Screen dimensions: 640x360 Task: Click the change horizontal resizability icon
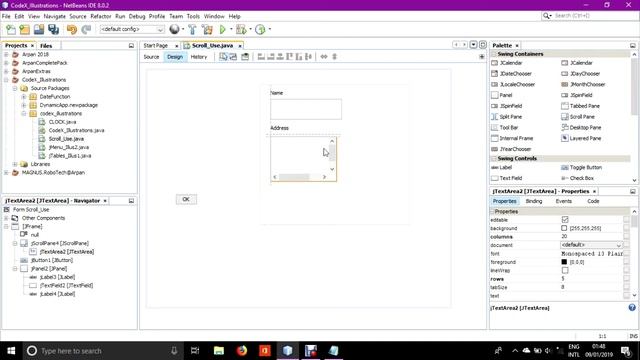(324, 57)
